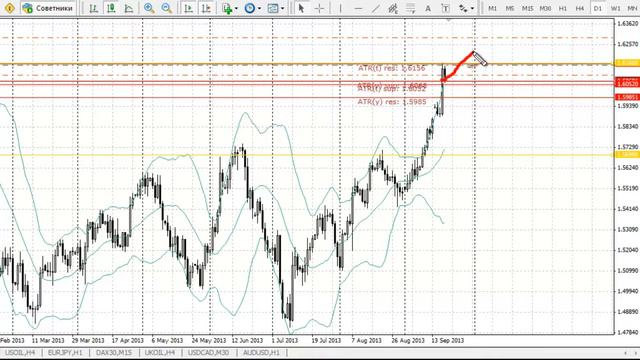The width and height of the screenshot is (640, 360).
Task: Select the D1 daily timeframe
Action: (x=598, y=8)
